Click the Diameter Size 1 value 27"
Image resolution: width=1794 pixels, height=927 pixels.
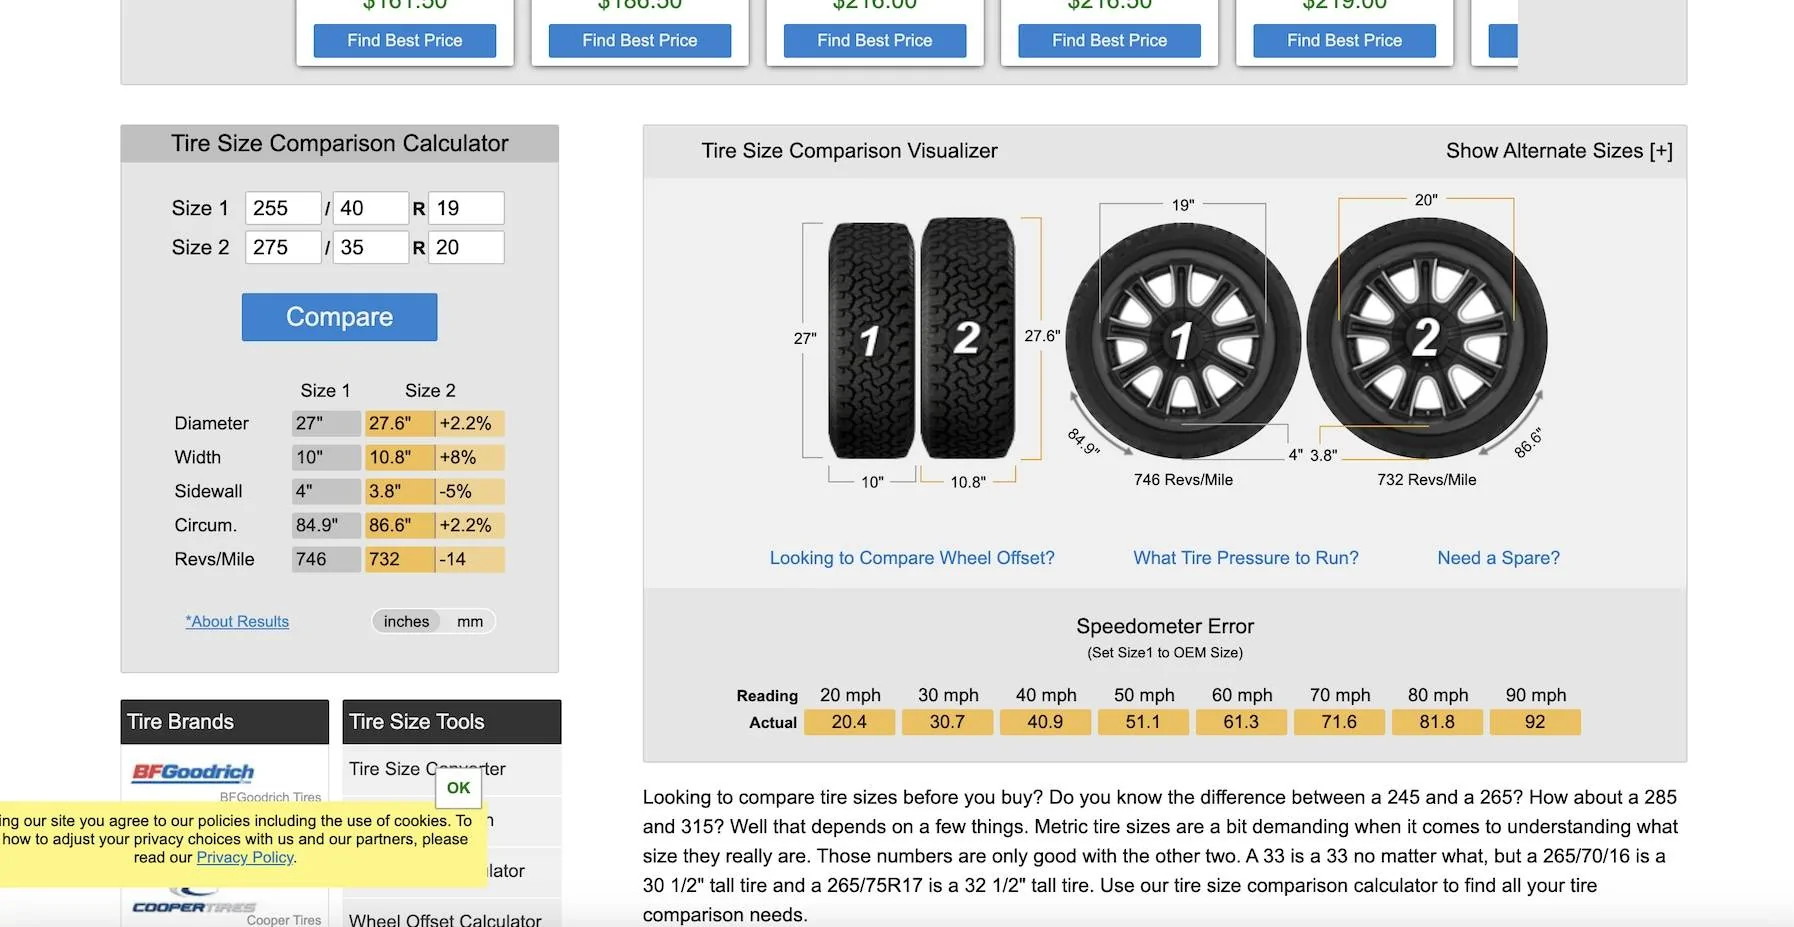pyautogui.click(x=326, y=424)
